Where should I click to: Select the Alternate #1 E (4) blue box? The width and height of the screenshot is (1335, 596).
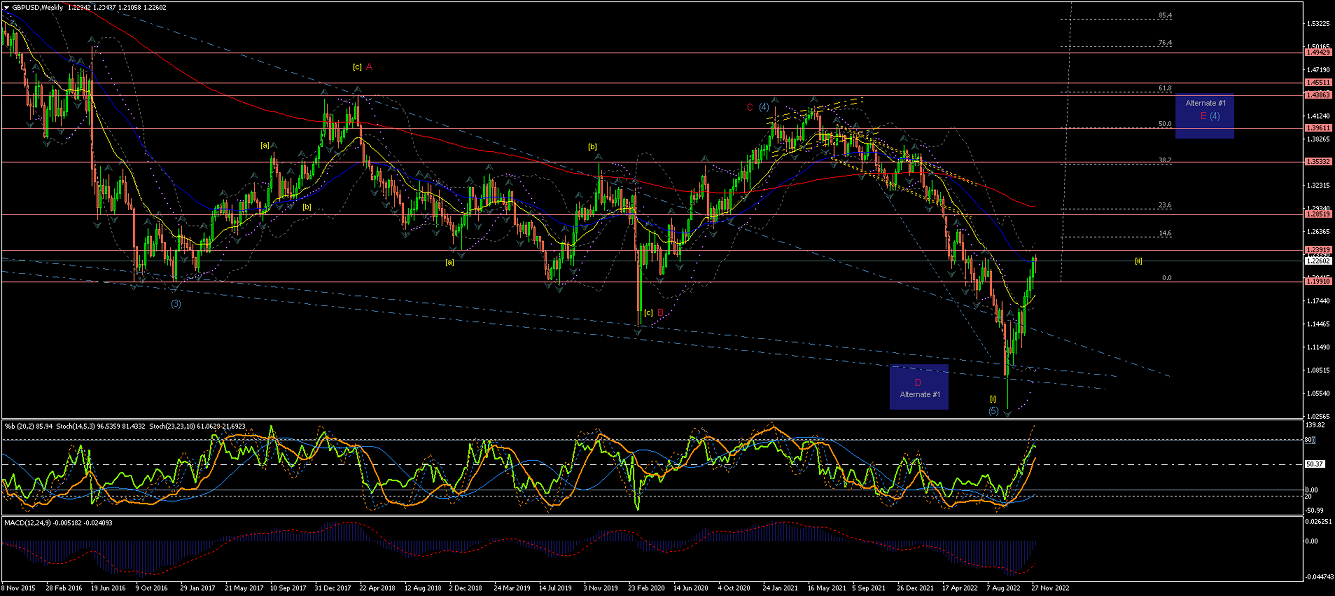[x=1205, y=116]
